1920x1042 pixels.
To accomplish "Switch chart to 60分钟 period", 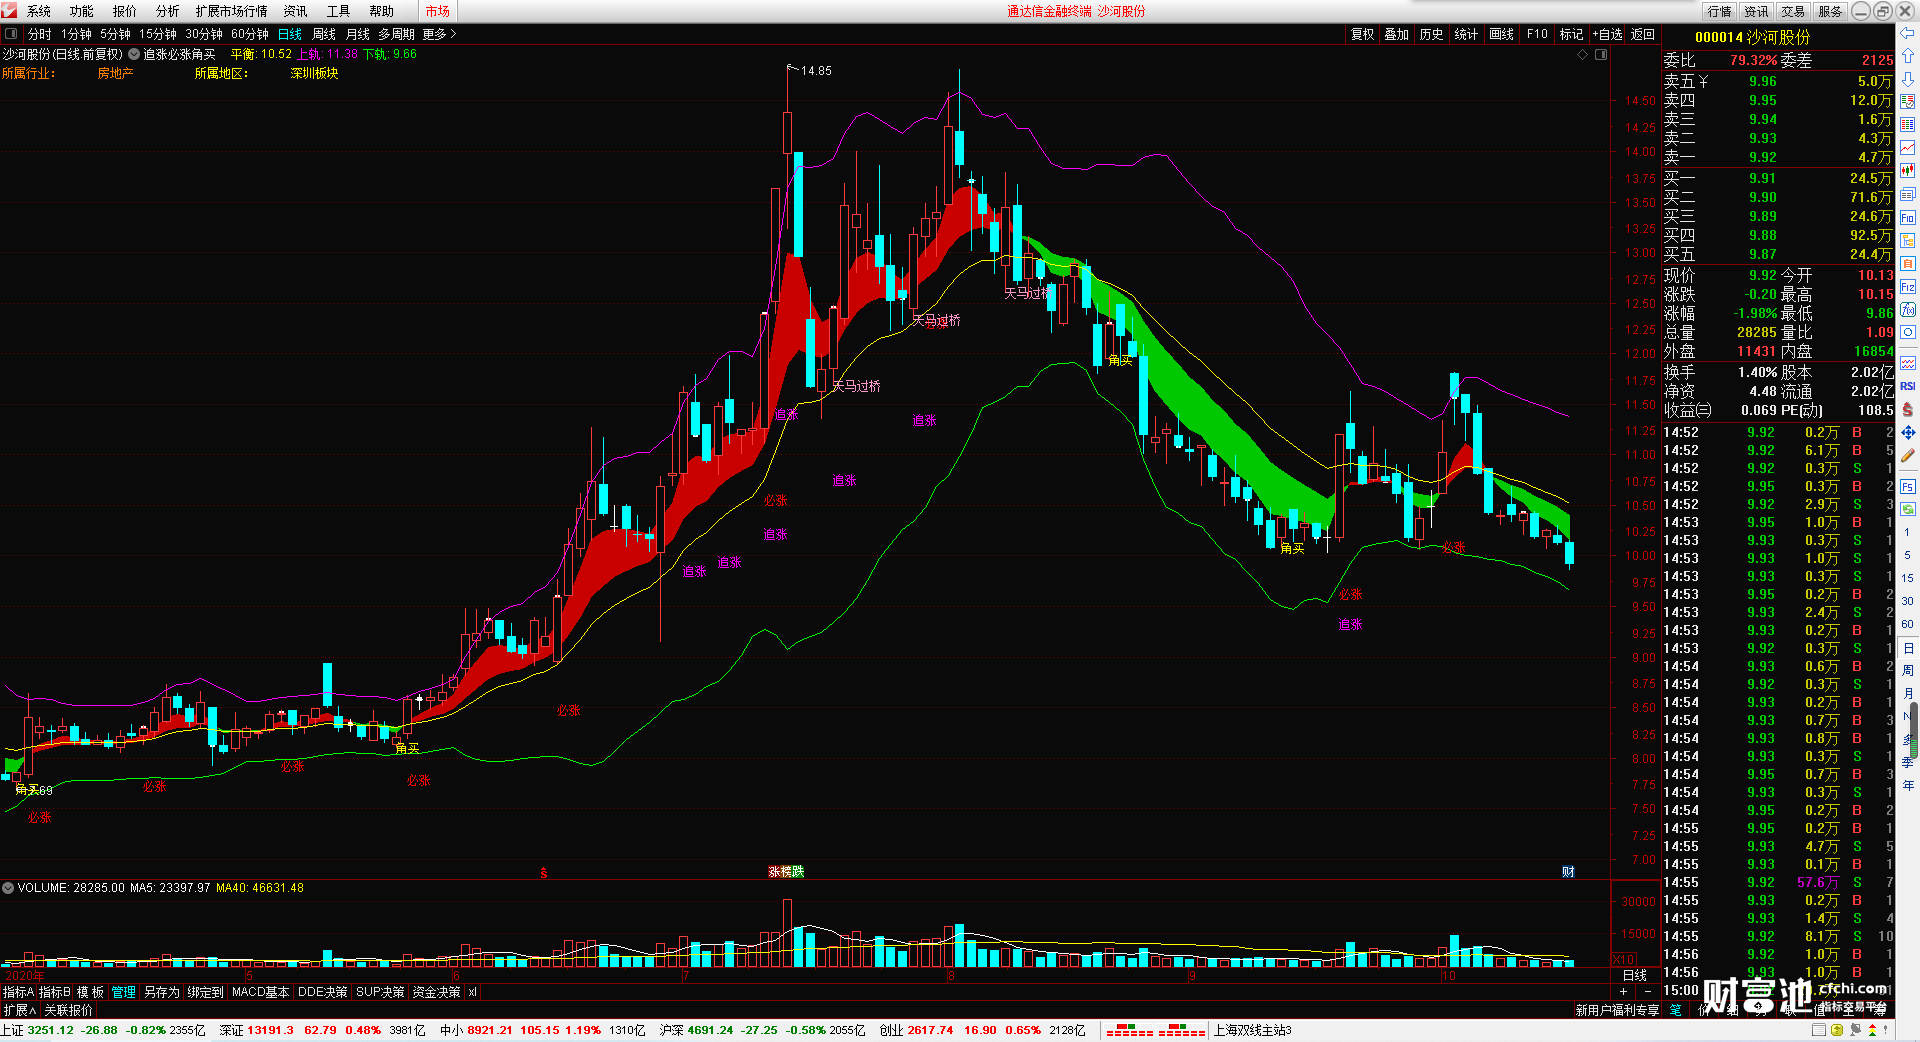I will tap(250, 34).
